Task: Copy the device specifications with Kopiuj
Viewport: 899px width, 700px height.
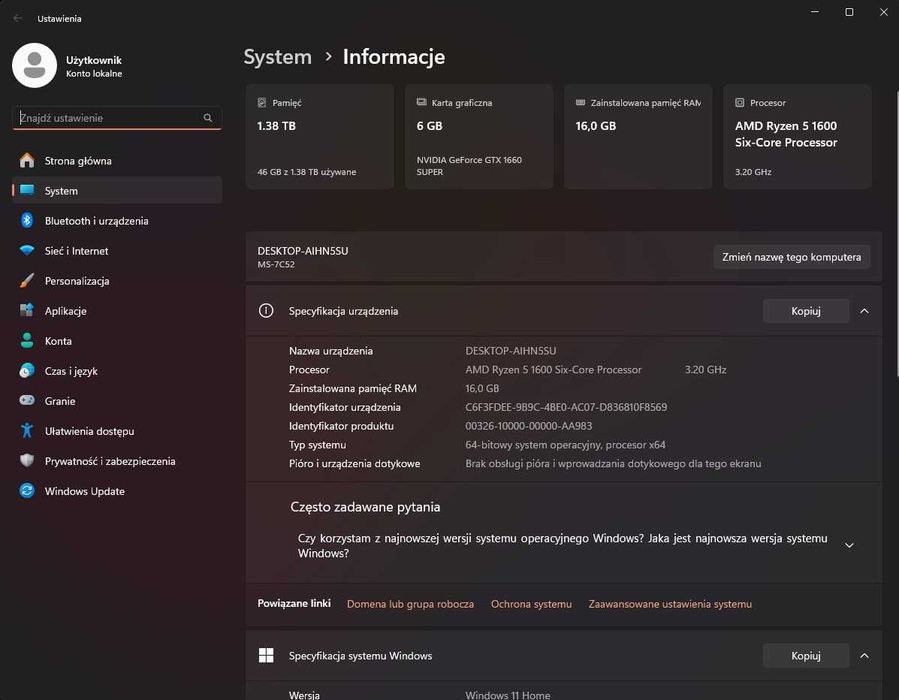Action: [x=806, y=311]
